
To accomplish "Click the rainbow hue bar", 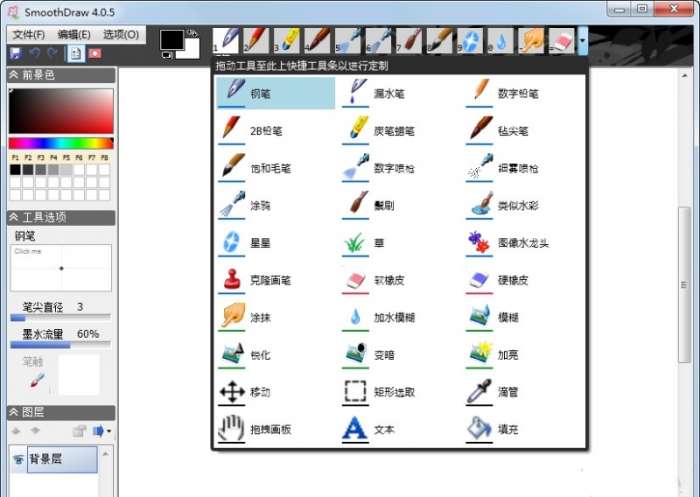I will pos(61,143).
